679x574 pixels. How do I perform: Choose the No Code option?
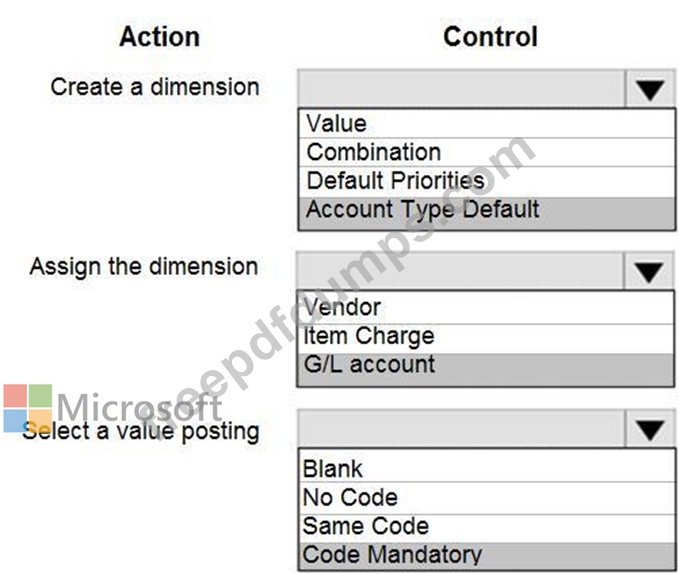350,497
